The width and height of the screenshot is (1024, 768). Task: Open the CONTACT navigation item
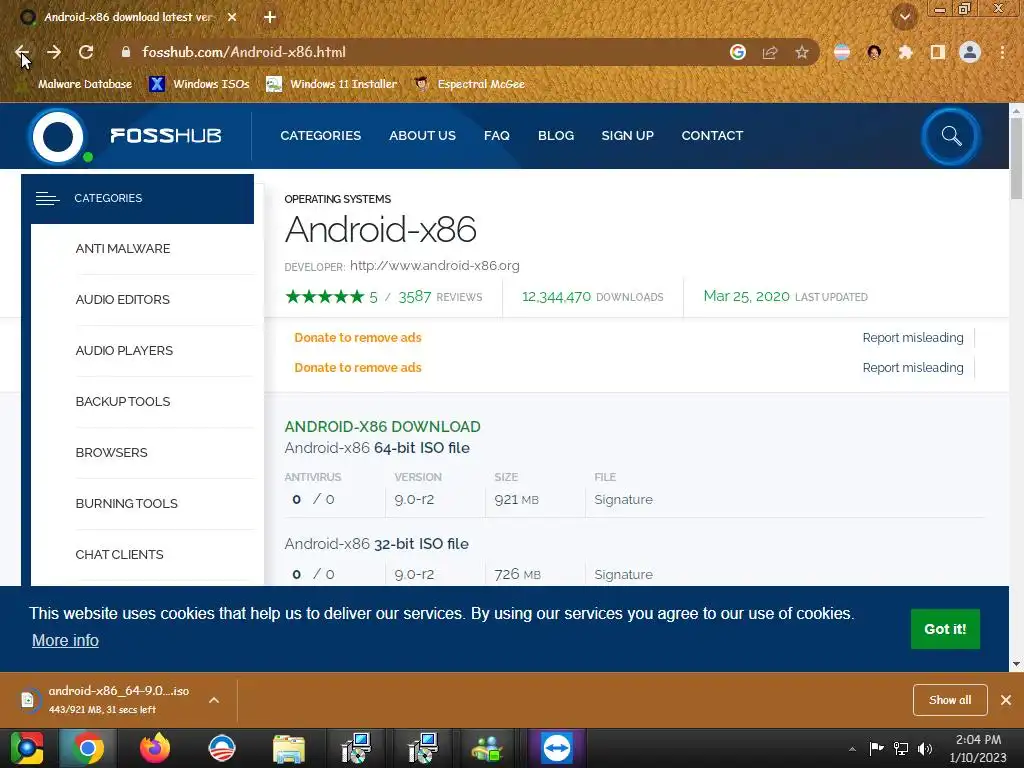(x=712, y=136)
